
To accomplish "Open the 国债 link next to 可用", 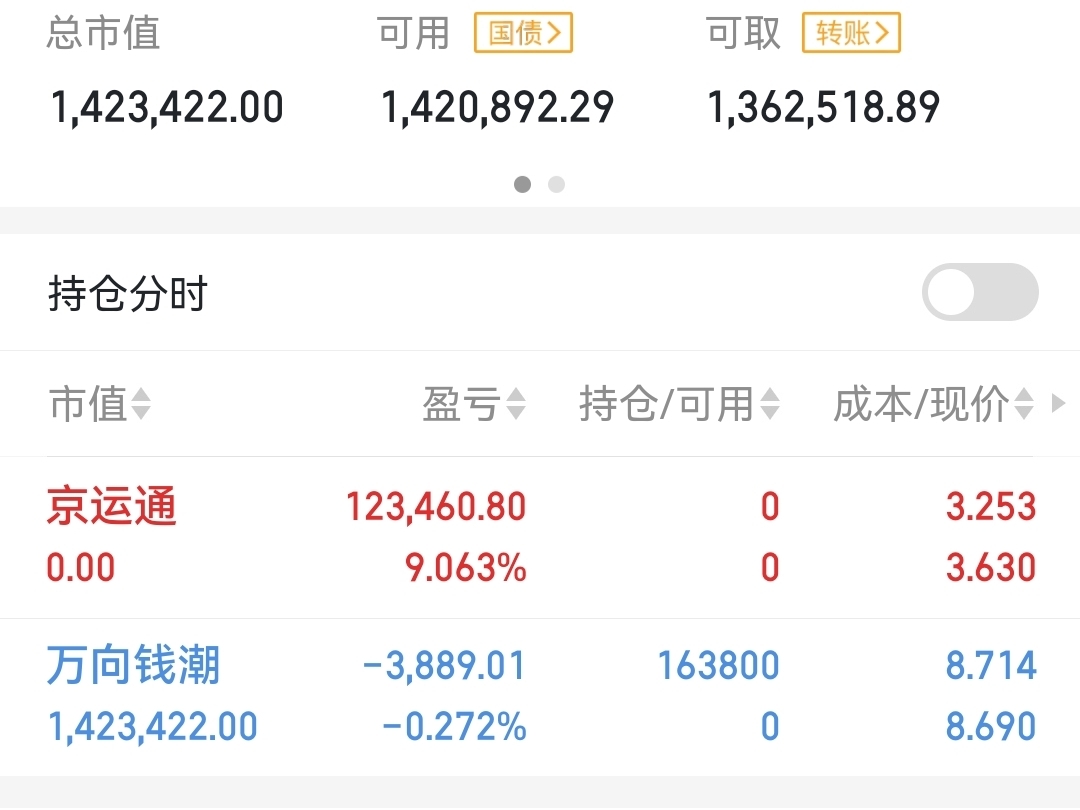I will [523, 32].
